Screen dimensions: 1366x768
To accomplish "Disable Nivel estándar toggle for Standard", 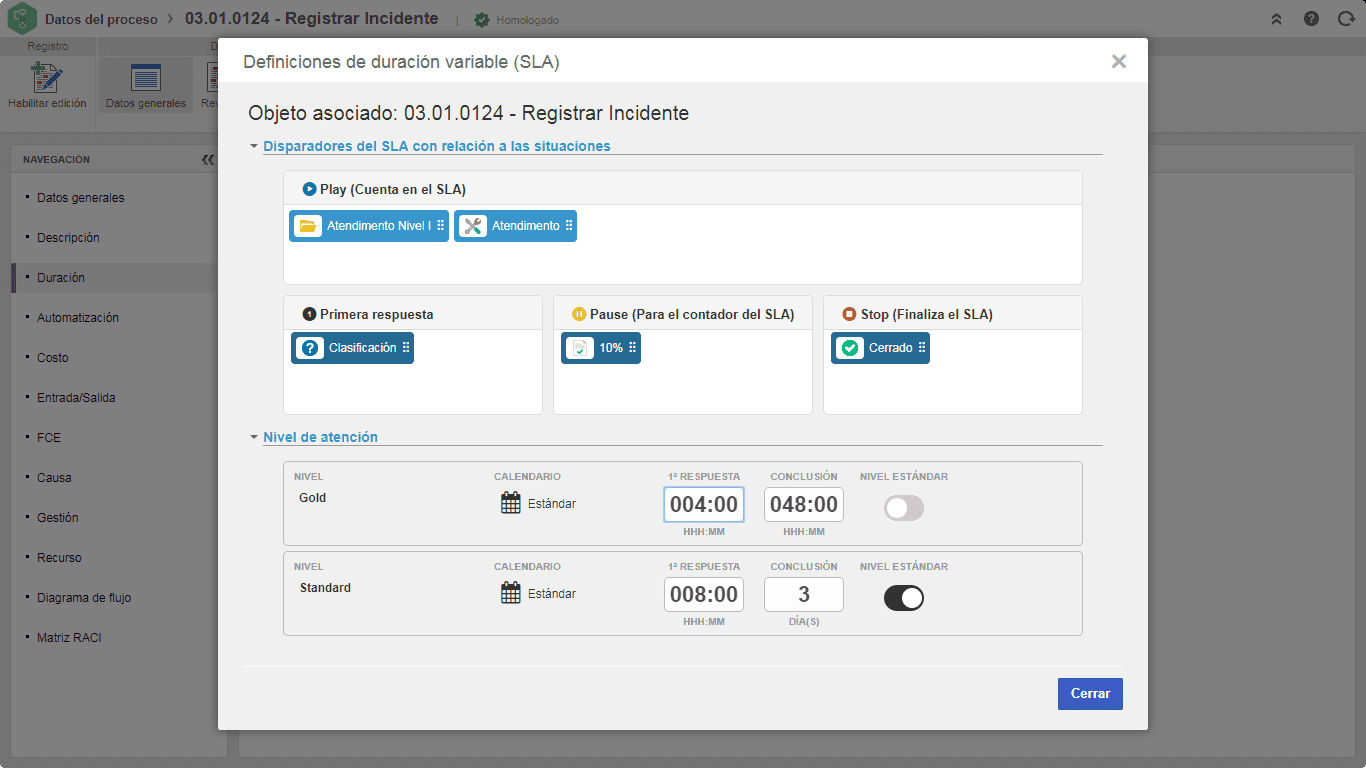I will click(904, 598).
